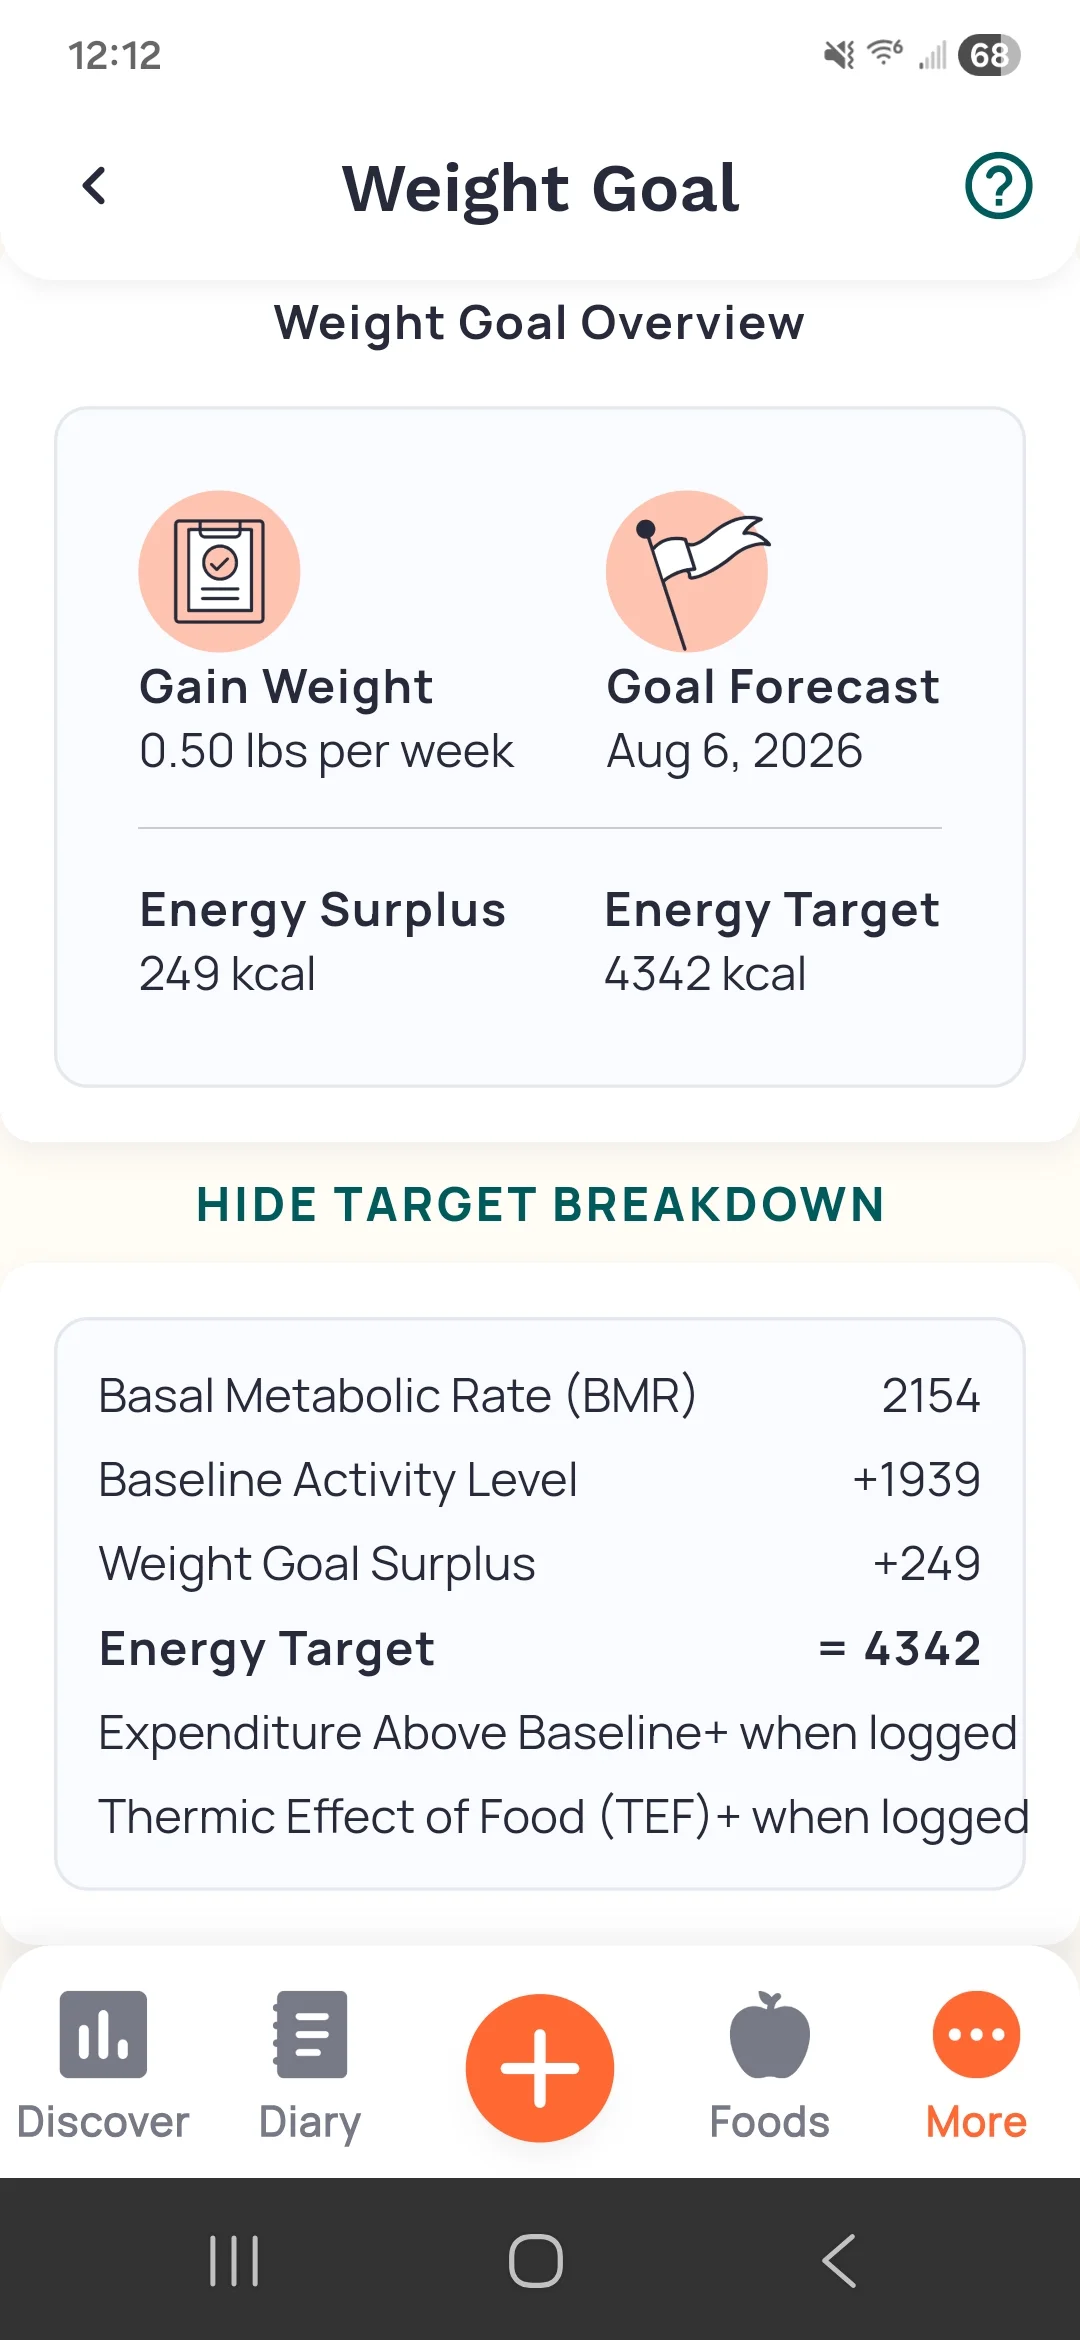Tap the Weight Goal Surplus row

click(538, 1564)
